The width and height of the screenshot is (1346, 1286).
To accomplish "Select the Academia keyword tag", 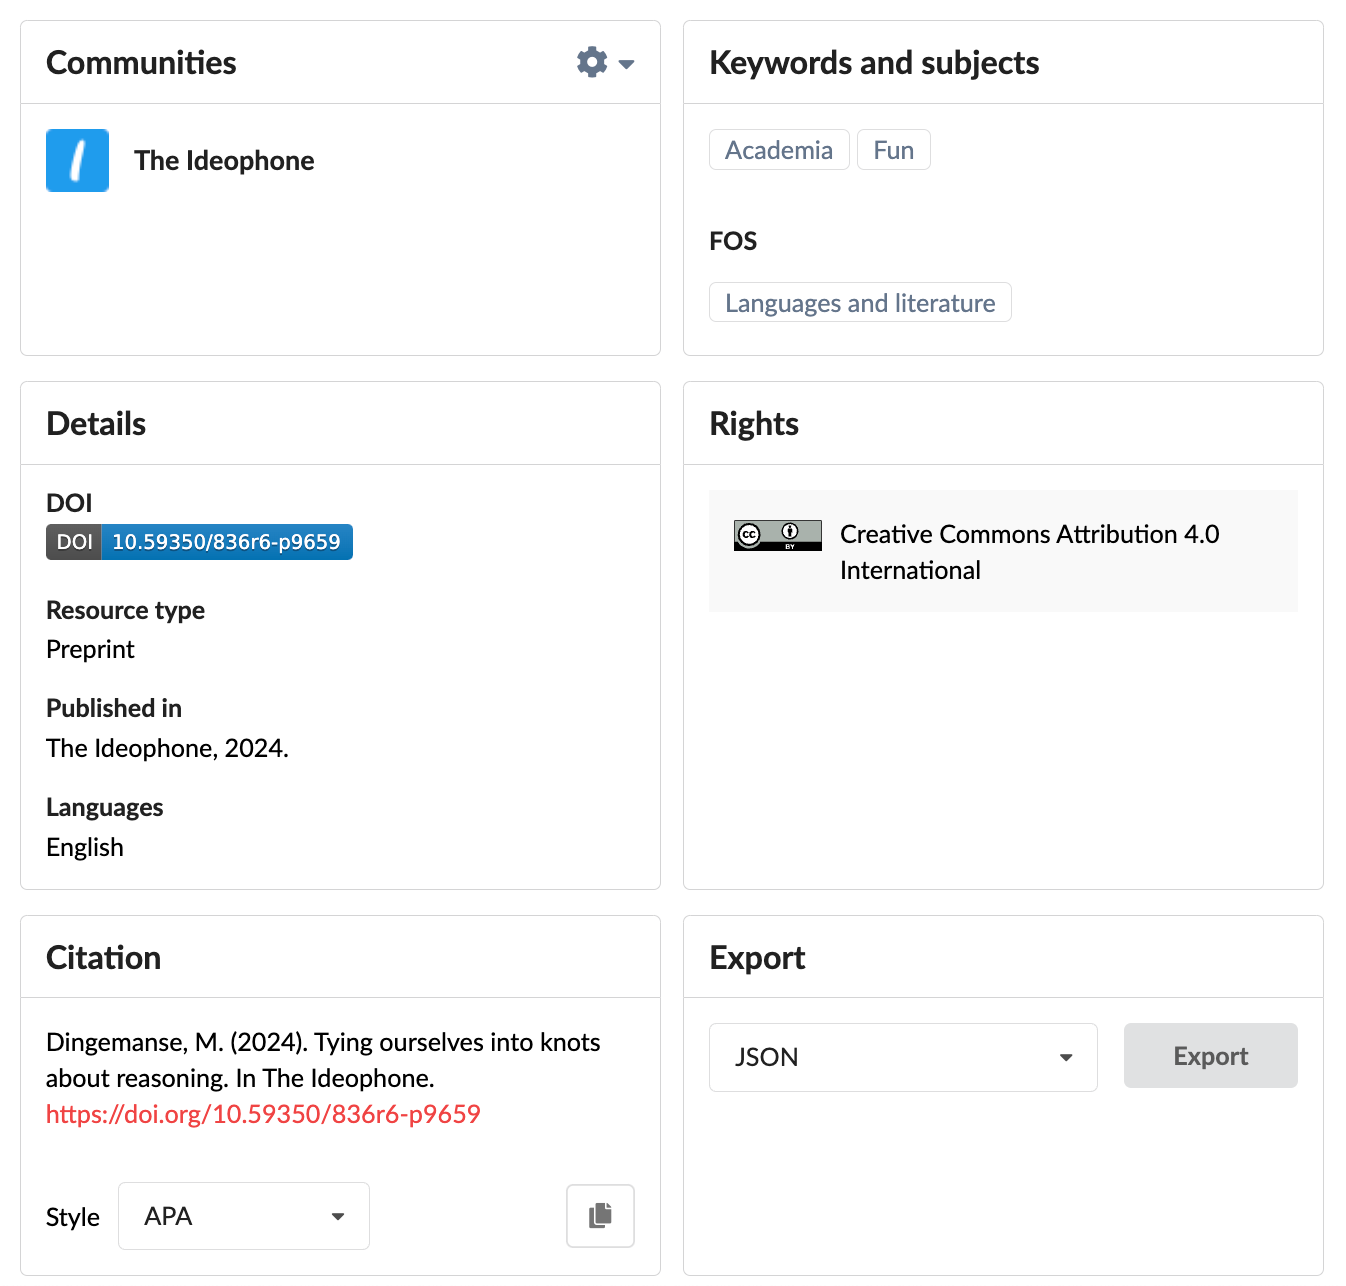I will point(778,150).
